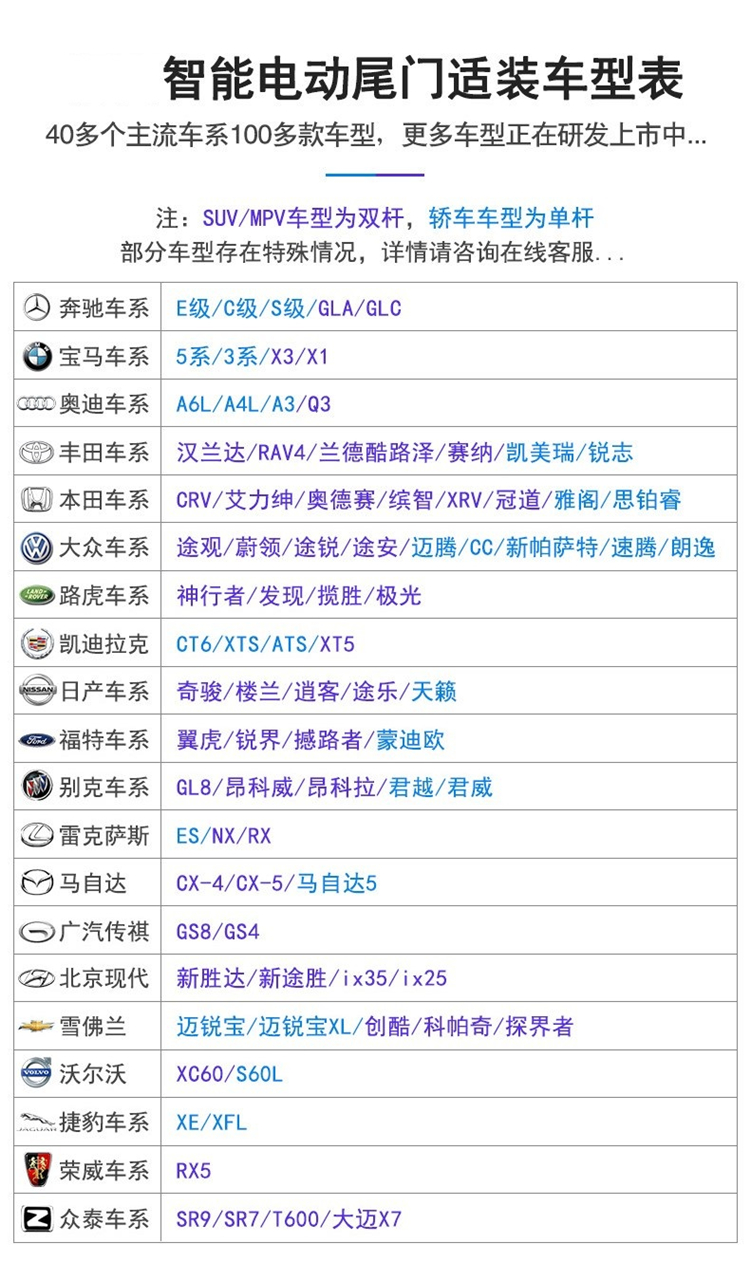Image resolution: width=750 pixels, height=1280 pixels.
Task: Select the 丰田车系 brand label
Action: 103,452
